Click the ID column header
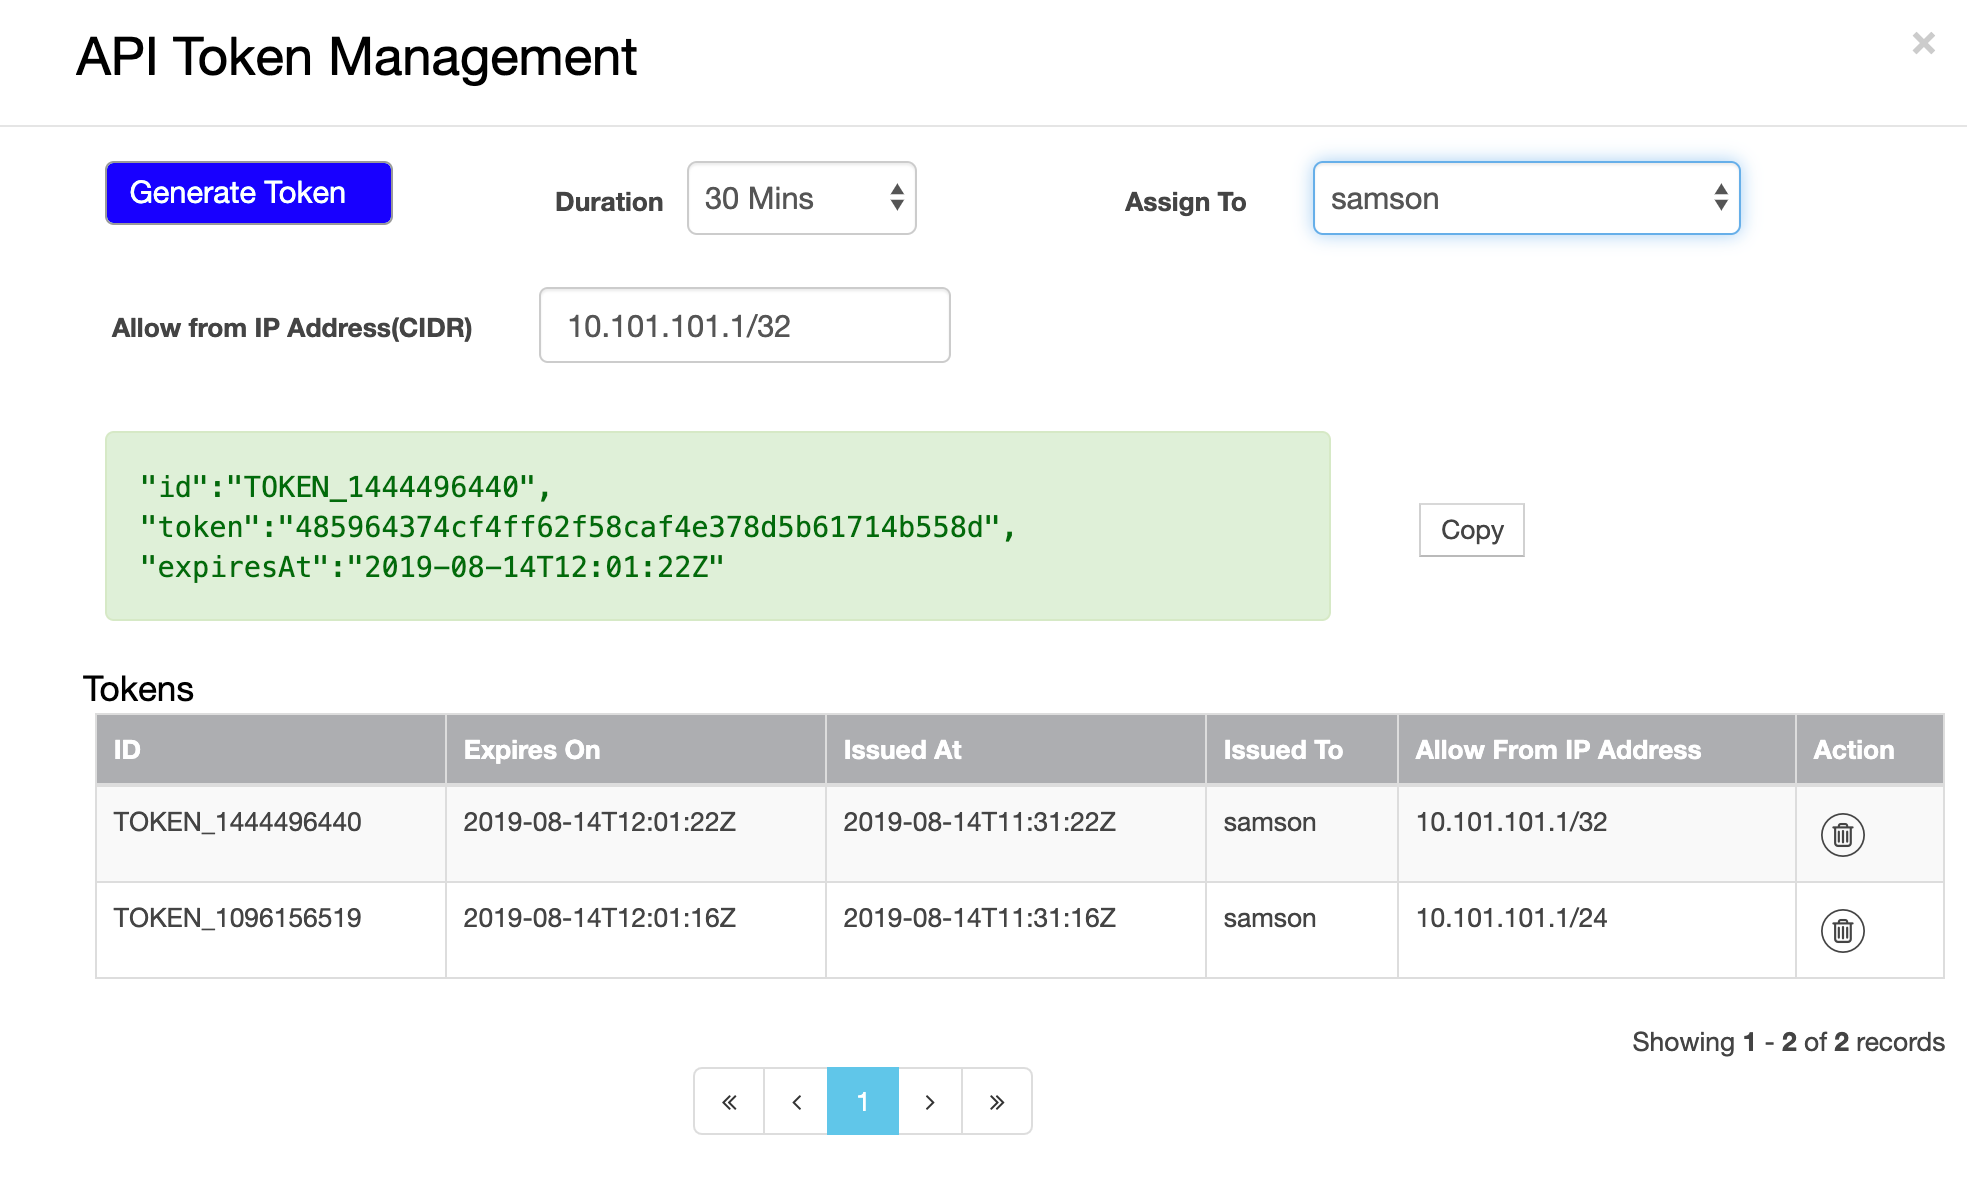Viewport: 1967px width, 1181px height. (x=271, y=749)
